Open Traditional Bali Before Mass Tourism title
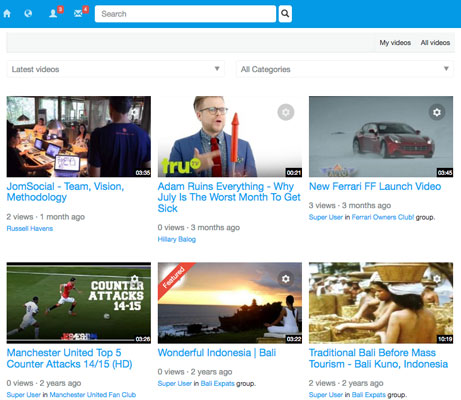 (378, 358)
